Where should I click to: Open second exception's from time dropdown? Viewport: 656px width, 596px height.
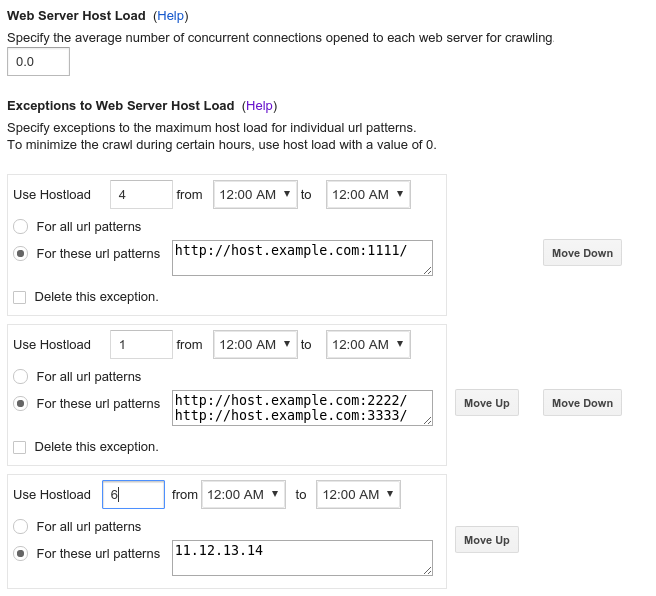(255, 345)
